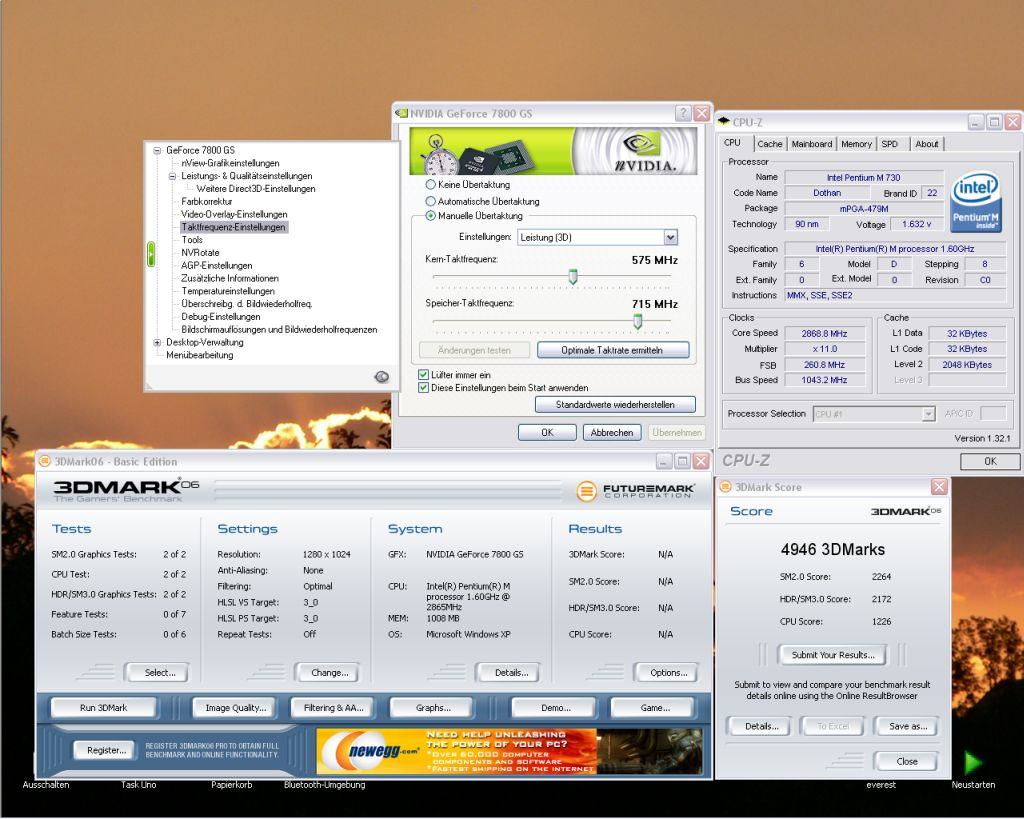Select Temperatureinstellungen tree item
Screen dimensions: 1024x819
click(228, 291)
